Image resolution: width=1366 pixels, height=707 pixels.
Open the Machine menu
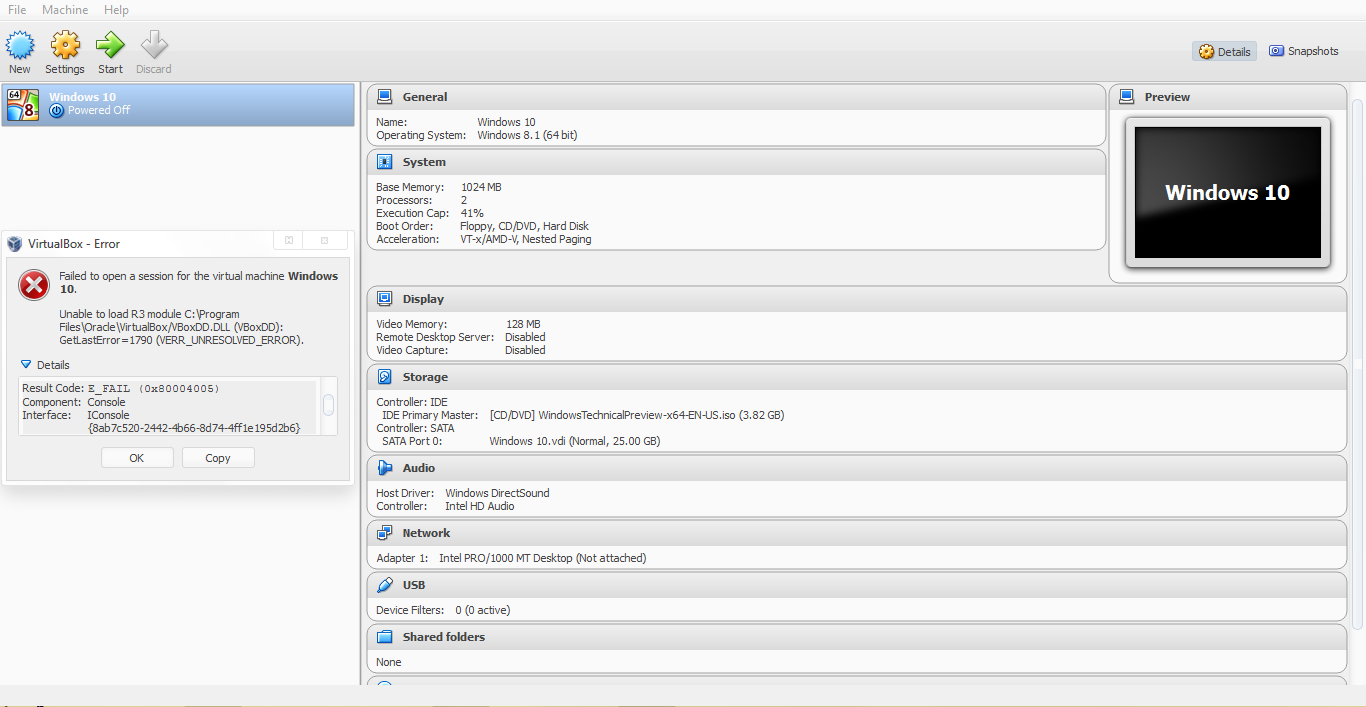64,9
